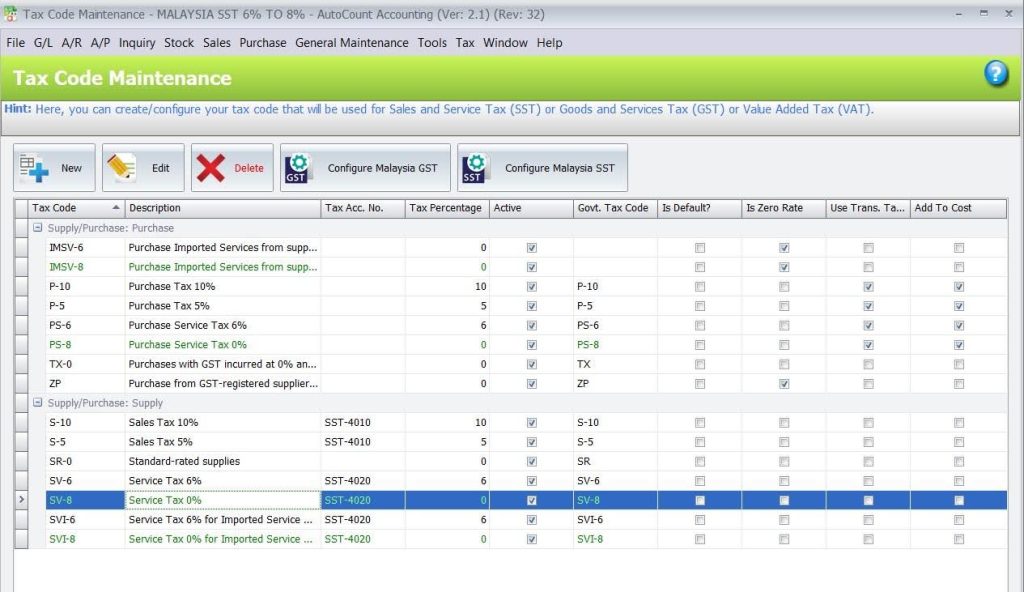Uncheck the Active checkbox for P-10
Screen dimensions: 1024x592
coord(532,286)
